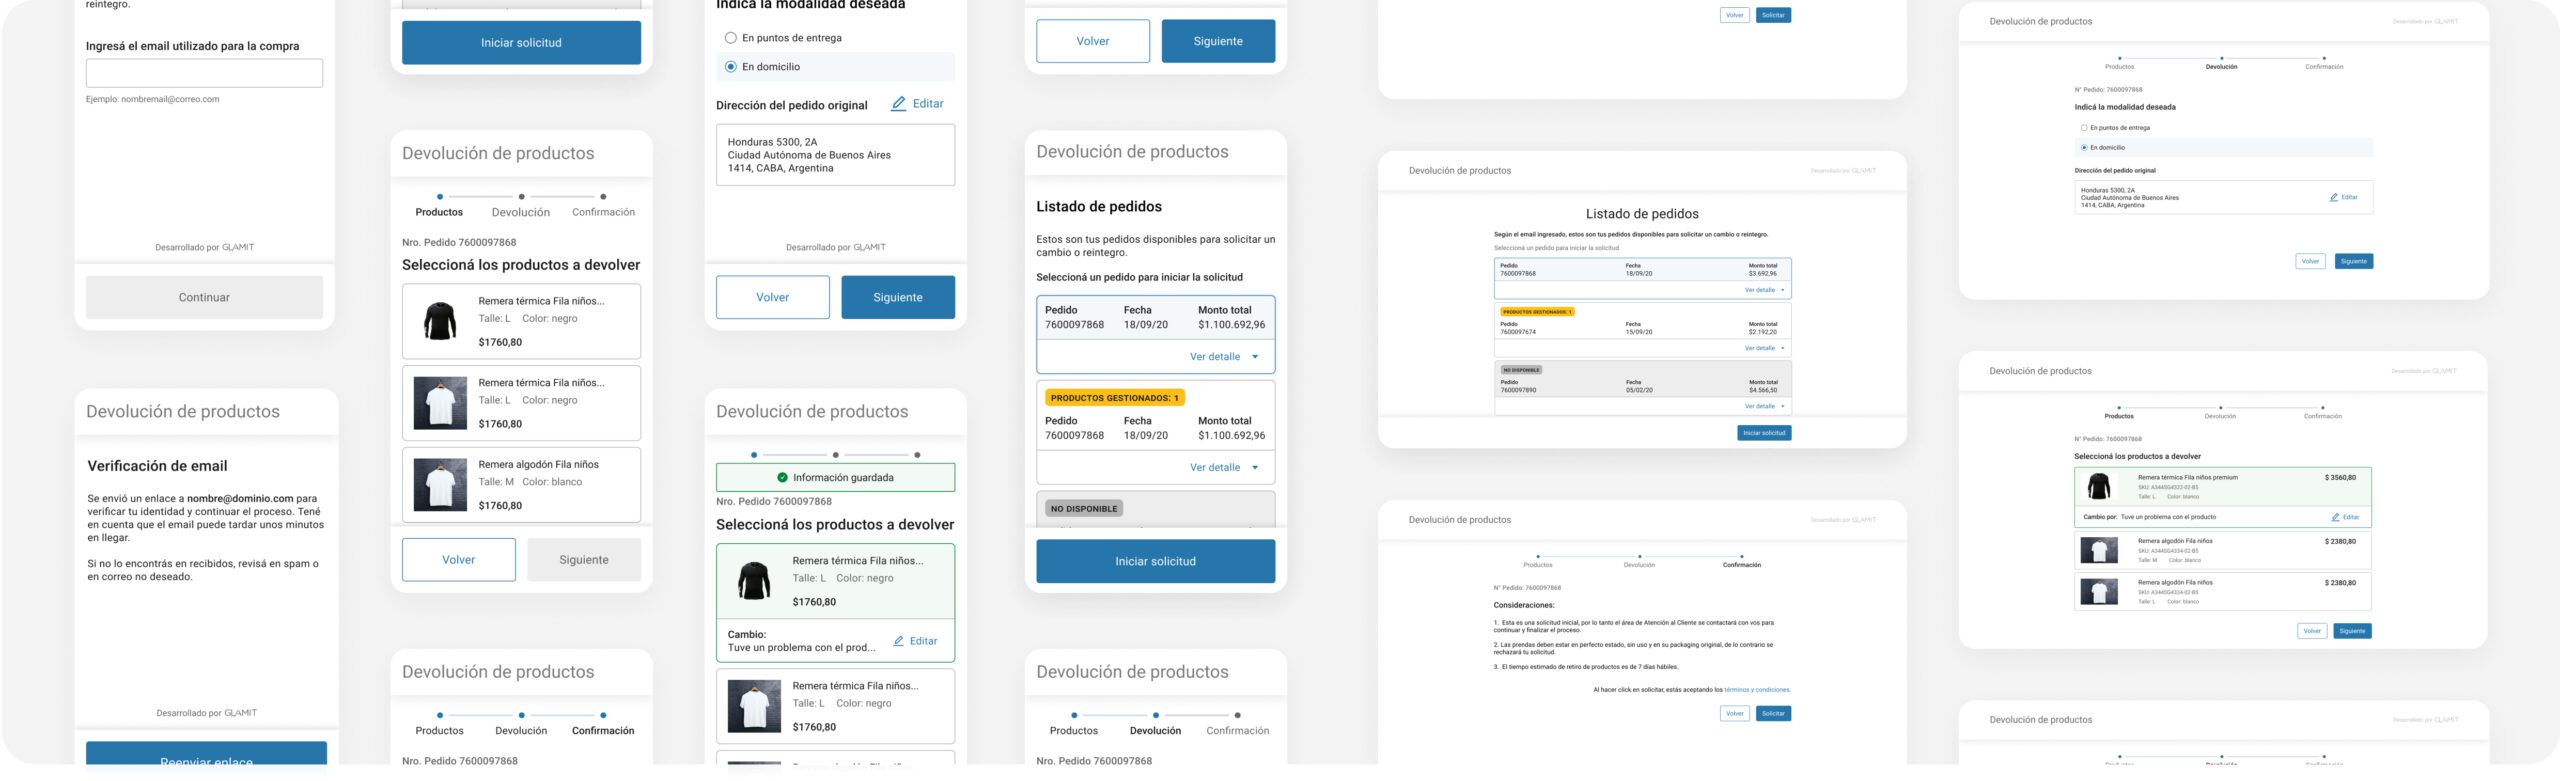Click the Editar pencil in mobile Cambio row
This screenshot has height=781, width=2560.
[899, 641]
